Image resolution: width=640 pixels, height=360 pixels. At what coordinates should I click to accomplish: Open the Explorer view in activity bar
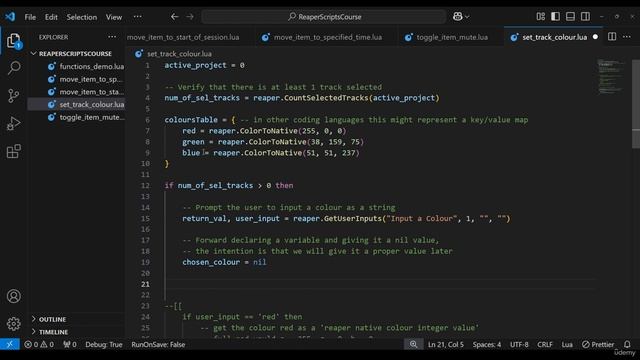pos(13,41)
